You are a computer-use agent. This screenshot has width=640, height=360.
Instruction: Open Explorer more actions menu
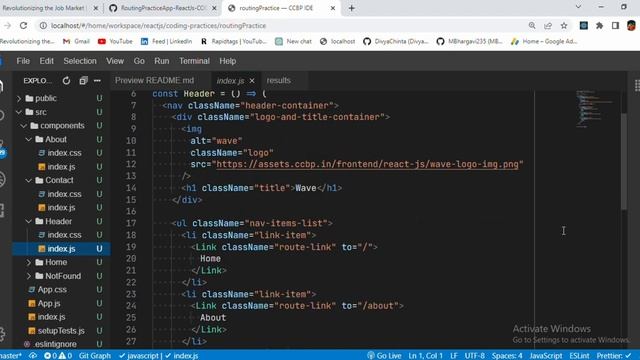[97, 81]
